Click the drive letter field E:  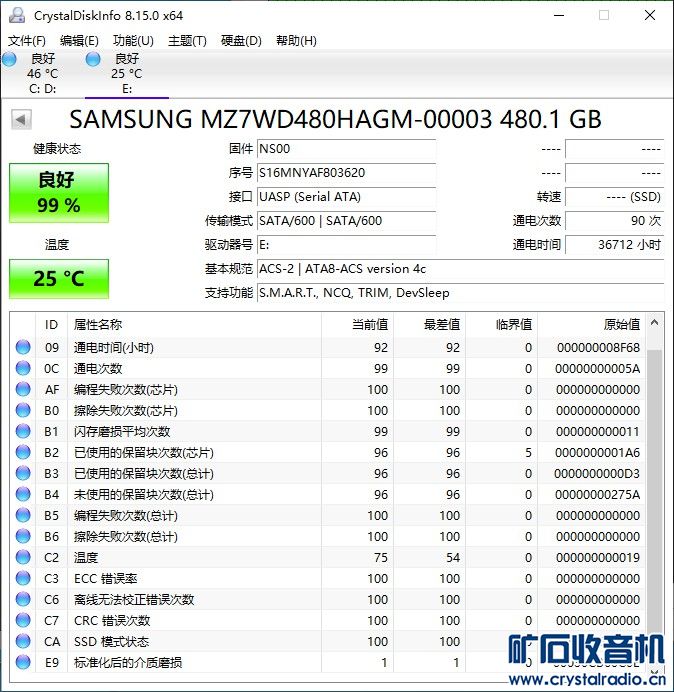tap(346, 245)
